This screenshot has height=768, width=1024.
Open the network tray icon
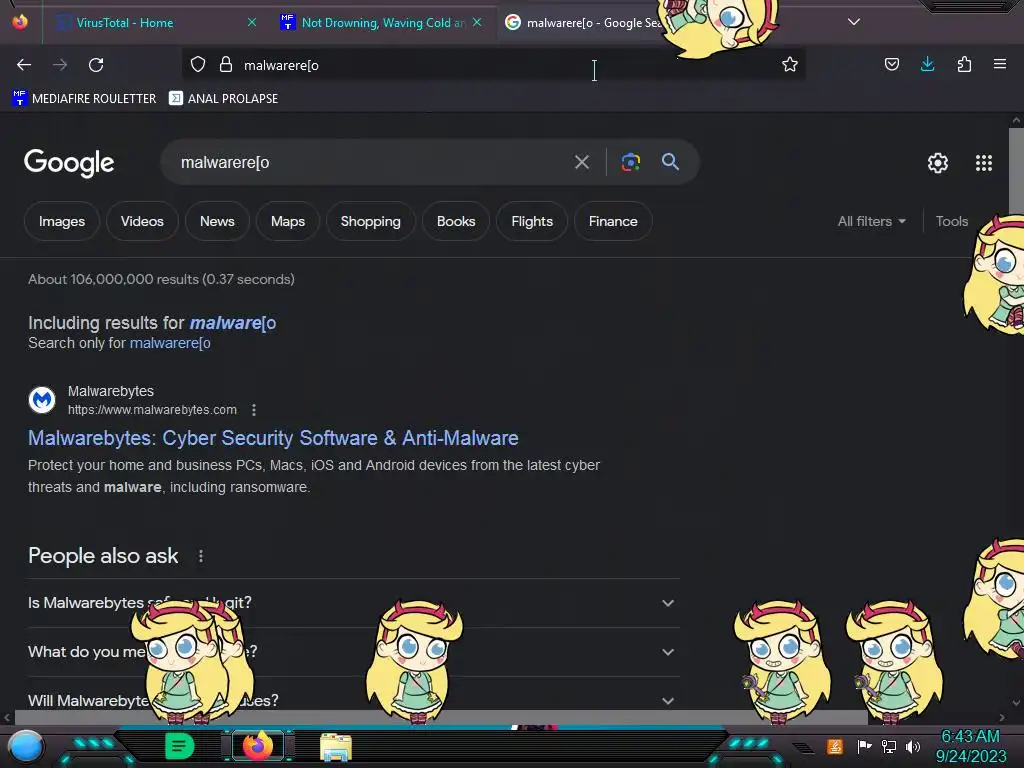click(889, 746)
